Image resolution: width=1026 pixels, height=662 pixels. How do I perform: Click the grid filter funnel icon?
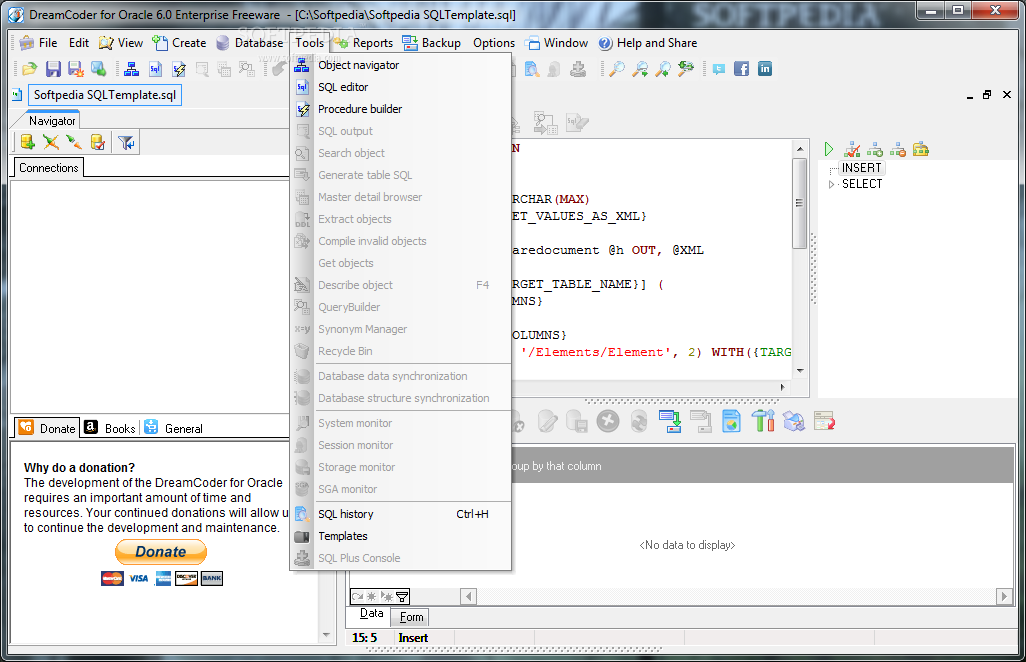point(402,597)
